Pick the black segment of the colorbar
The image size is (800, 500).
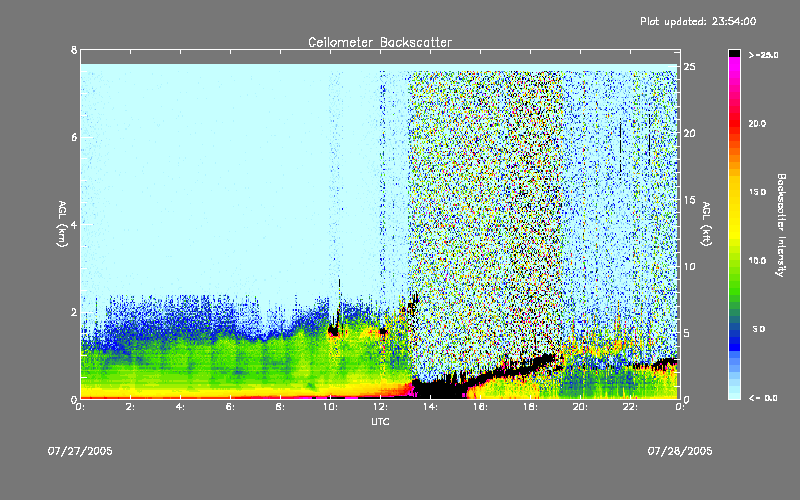coord(734,53)
